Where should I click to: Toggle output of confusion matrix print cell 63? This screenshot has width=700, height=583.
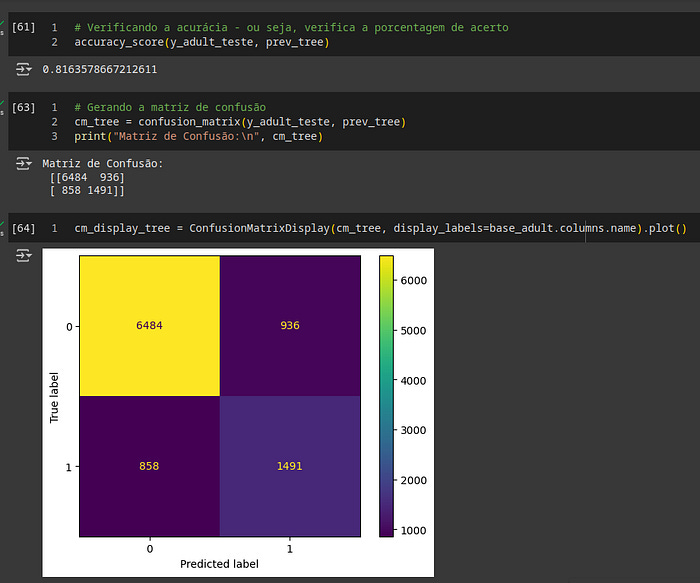point(23,164)
